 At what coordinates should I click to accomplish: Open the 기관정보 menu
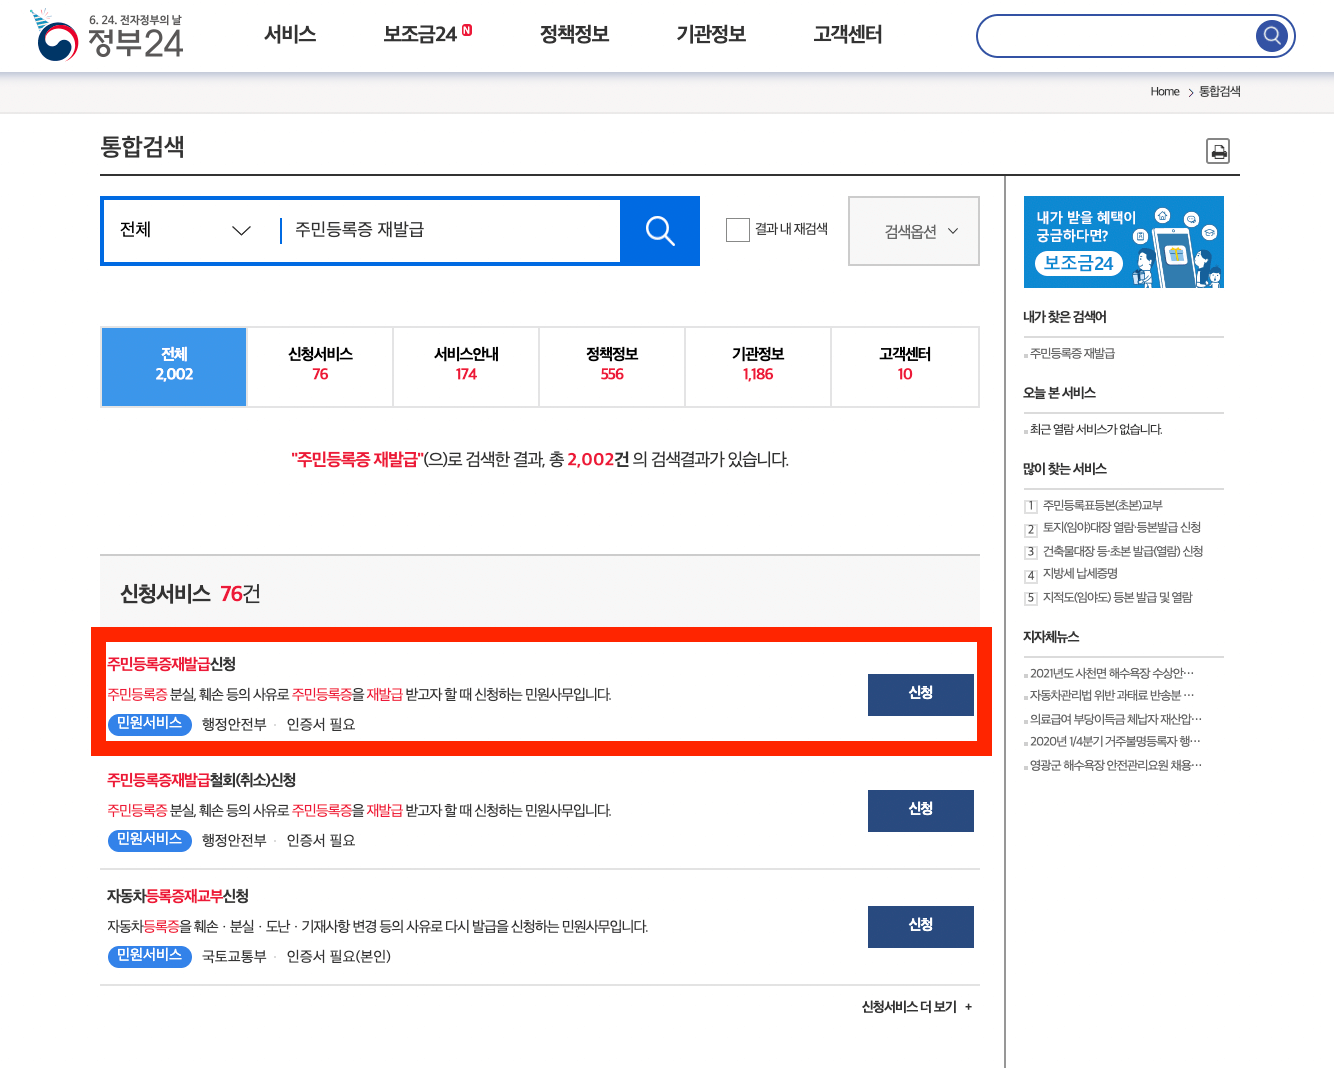[710, 33]
